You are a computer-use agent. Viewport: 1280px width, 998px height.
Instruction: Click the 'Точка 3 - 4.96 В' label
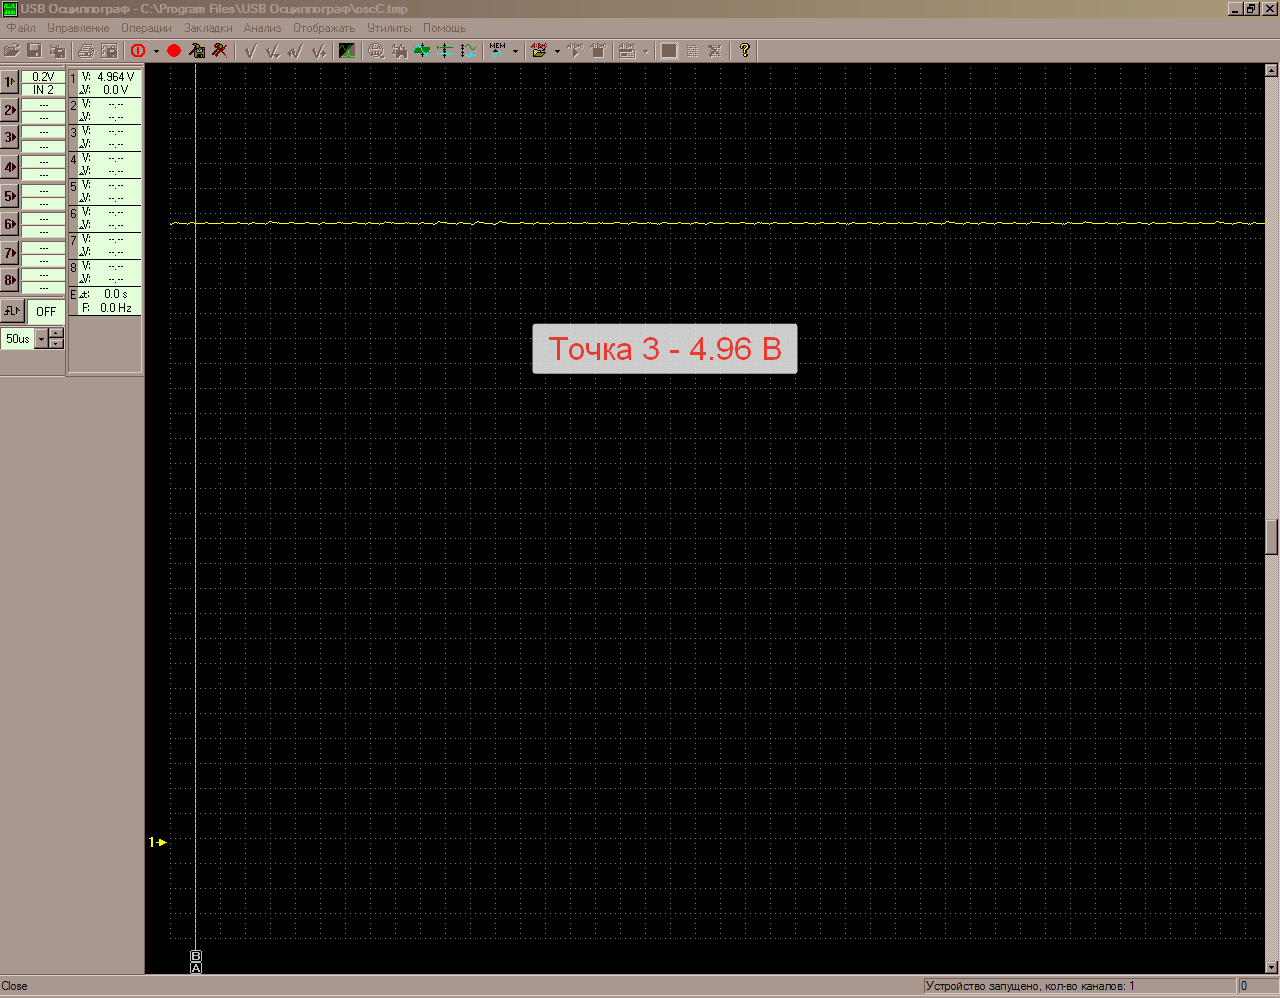pyautogui.click(x=665, y=349)
